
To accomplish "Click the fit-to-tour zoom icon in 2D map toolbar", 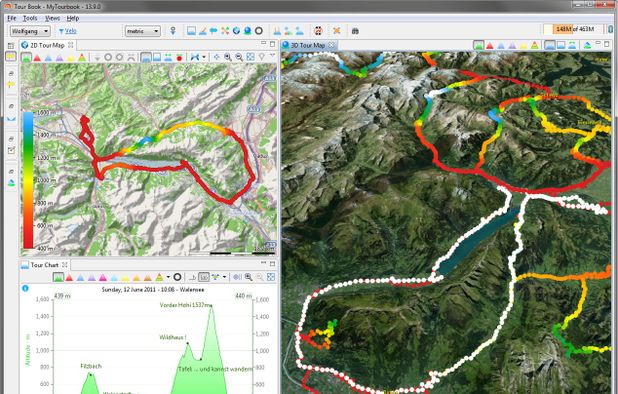I will 250,58.
